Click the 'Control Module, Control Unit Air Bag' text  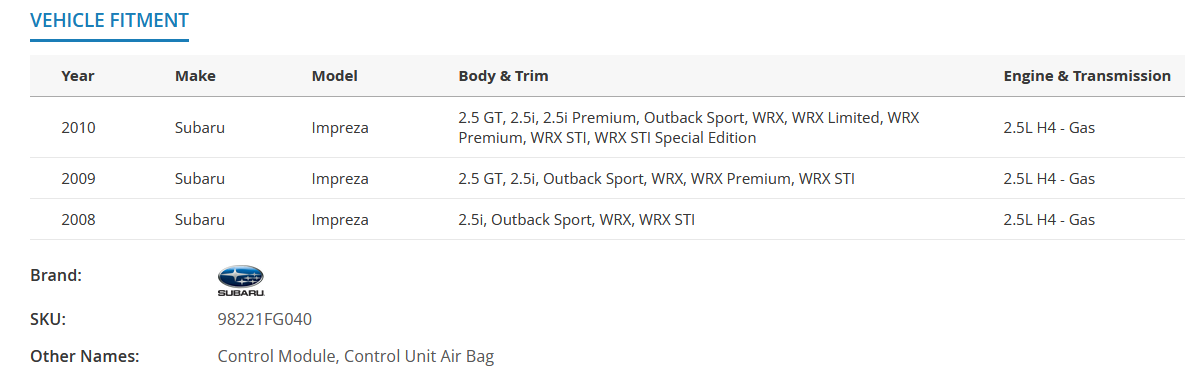click(355, 356)
